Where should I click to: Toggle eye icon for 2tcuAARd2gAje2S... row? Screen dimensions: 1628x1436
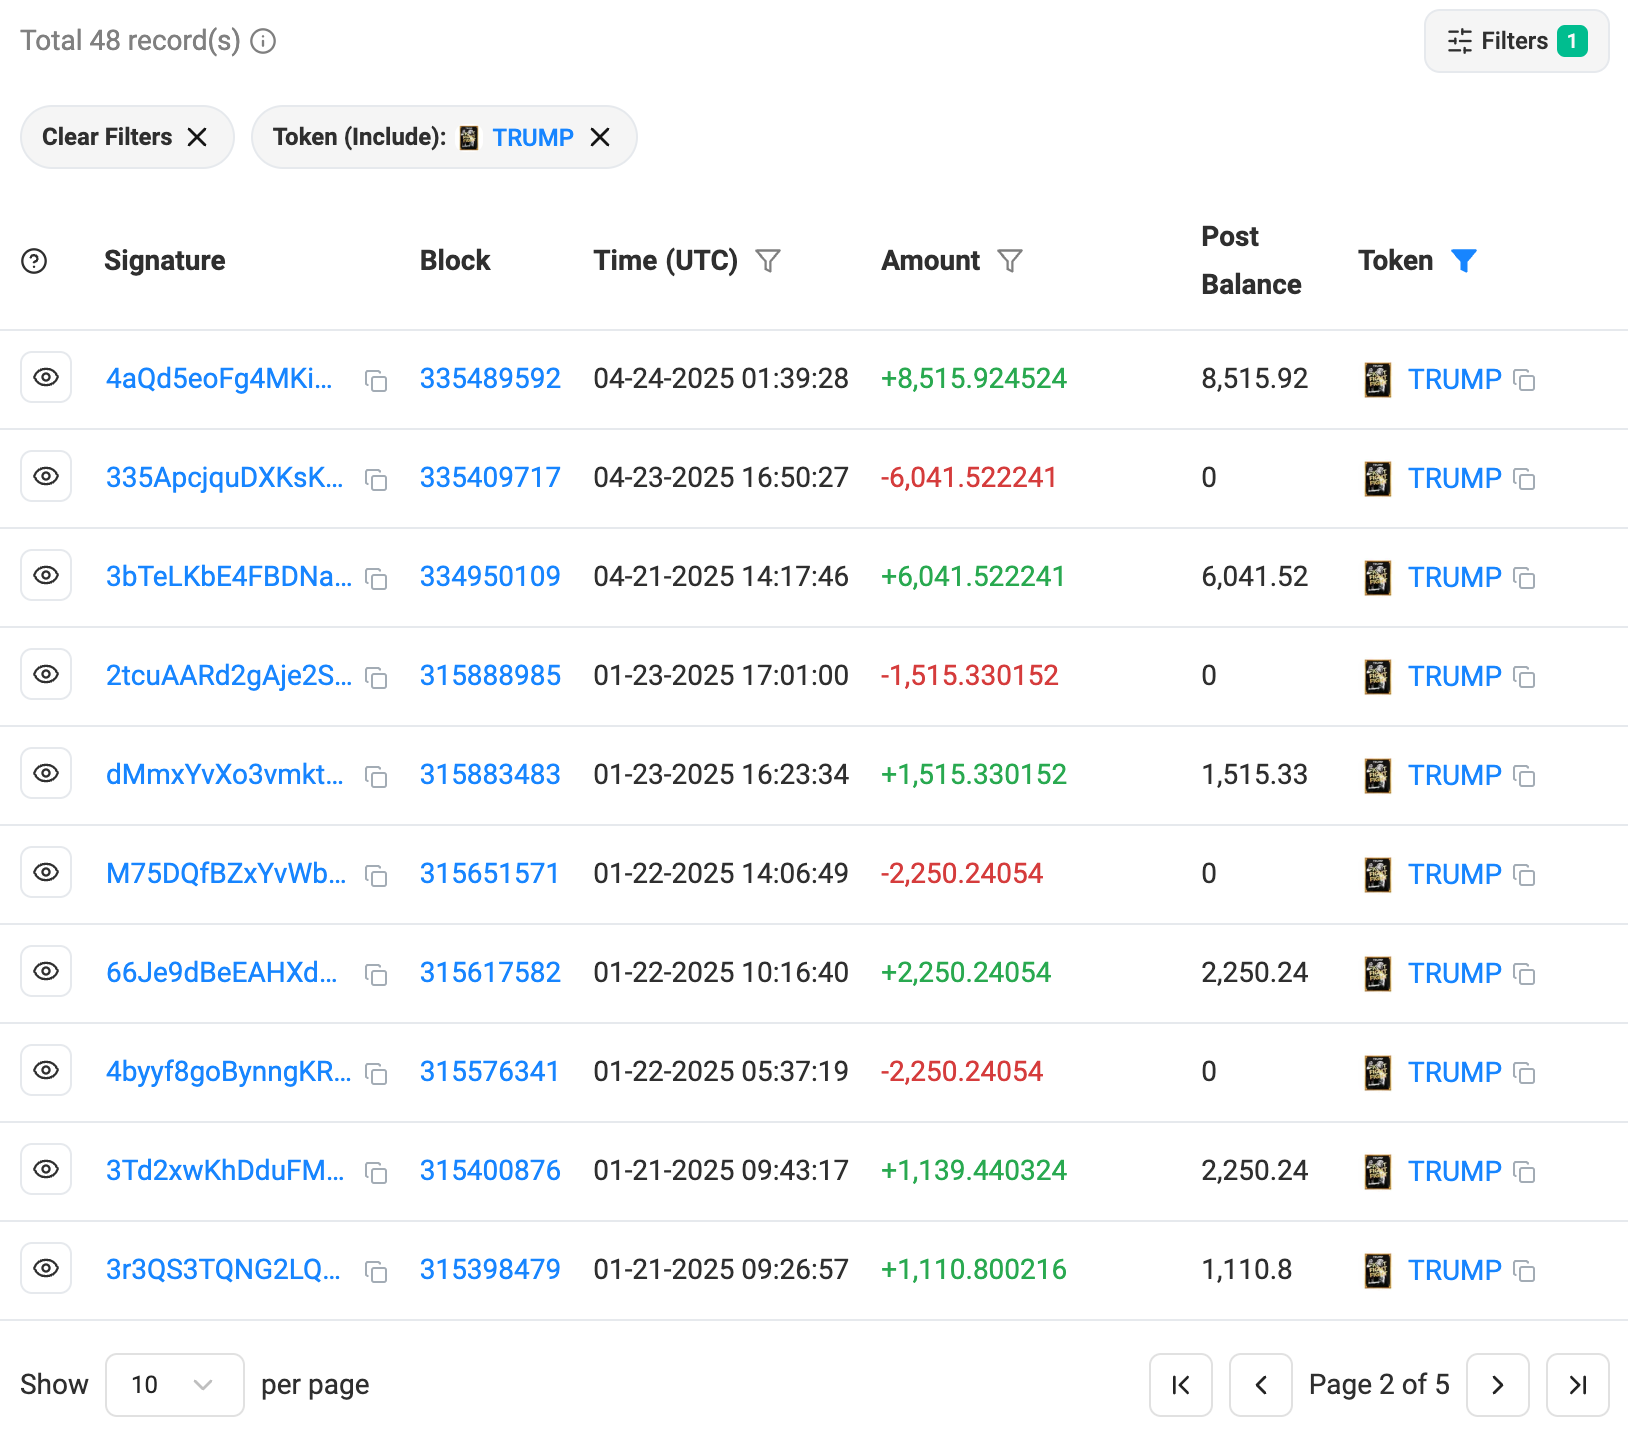pyautogui.click(x=46, y=674)
